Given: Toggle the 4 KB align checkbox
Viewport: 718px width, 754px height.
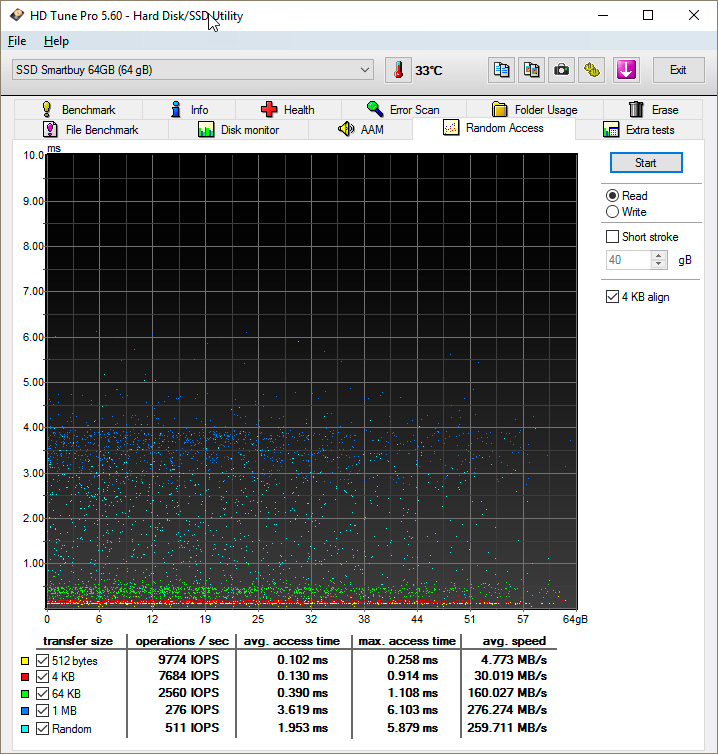Looking at the screenshot, I should click(x=613, y=297).
